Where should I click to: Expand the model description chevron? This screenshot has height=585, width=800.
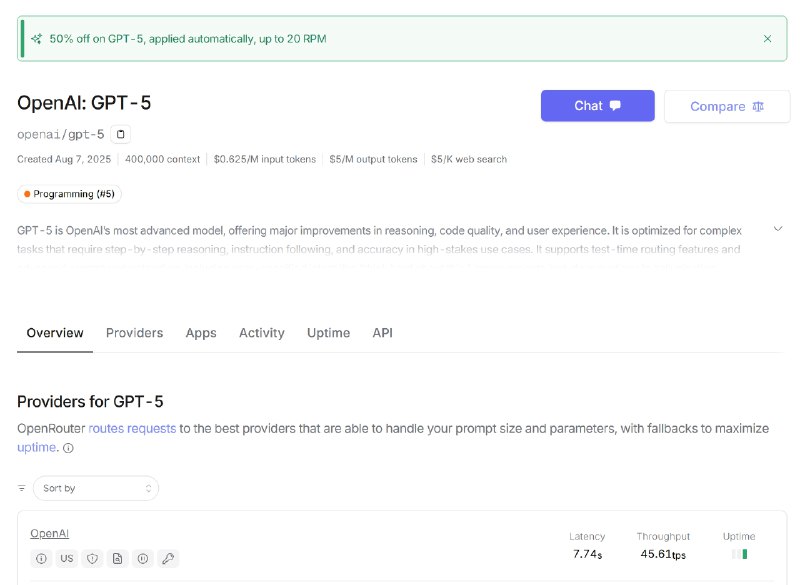(778, 228)
